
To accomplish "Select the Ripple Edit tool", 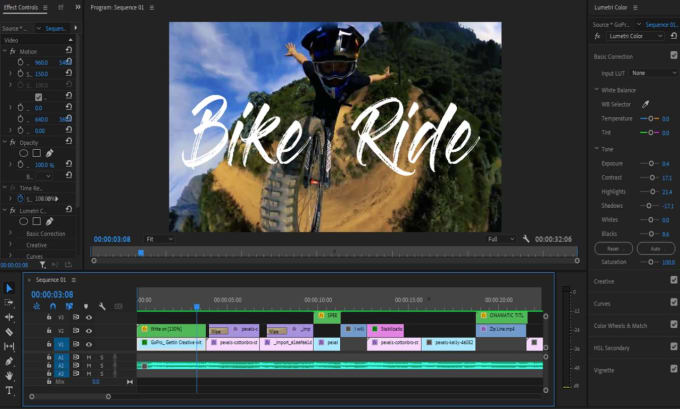I will (9, 317).
